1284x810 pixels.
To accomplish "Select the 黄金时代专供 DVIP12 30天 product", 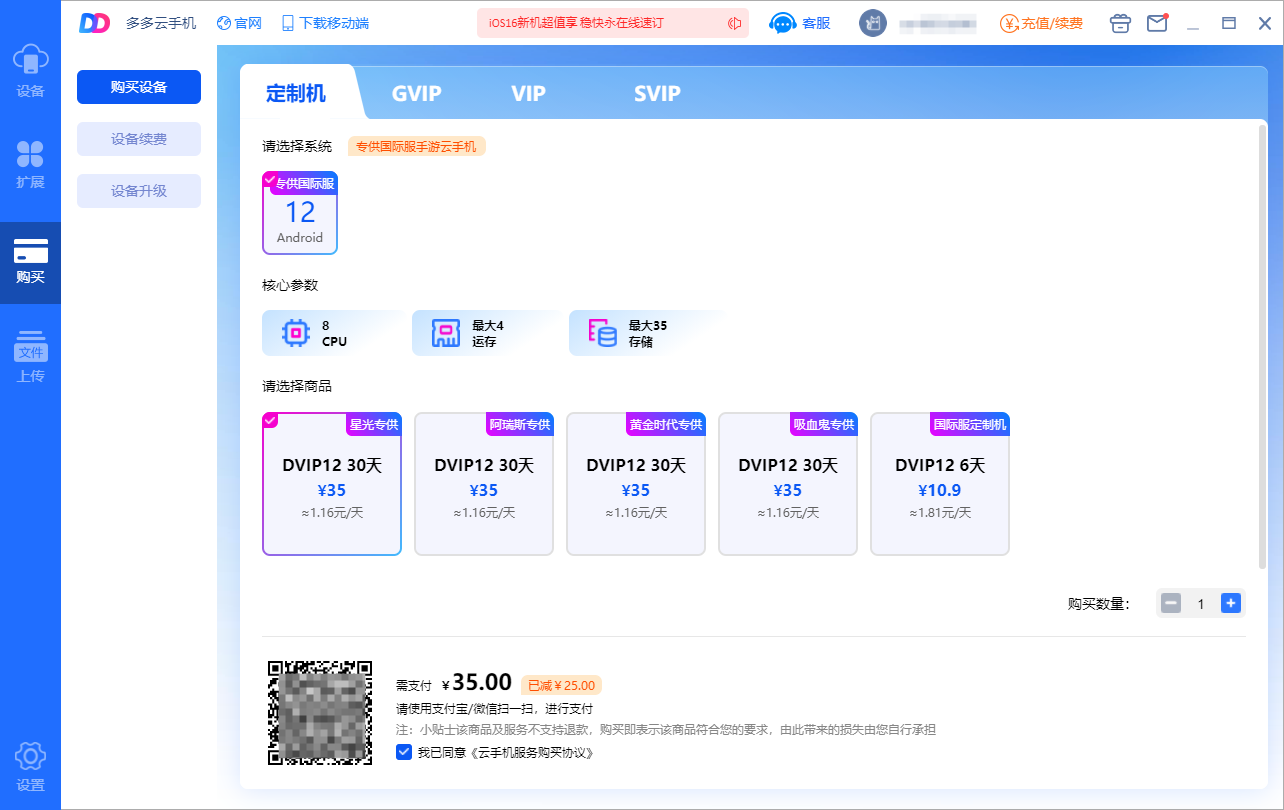I will [636, 483].
